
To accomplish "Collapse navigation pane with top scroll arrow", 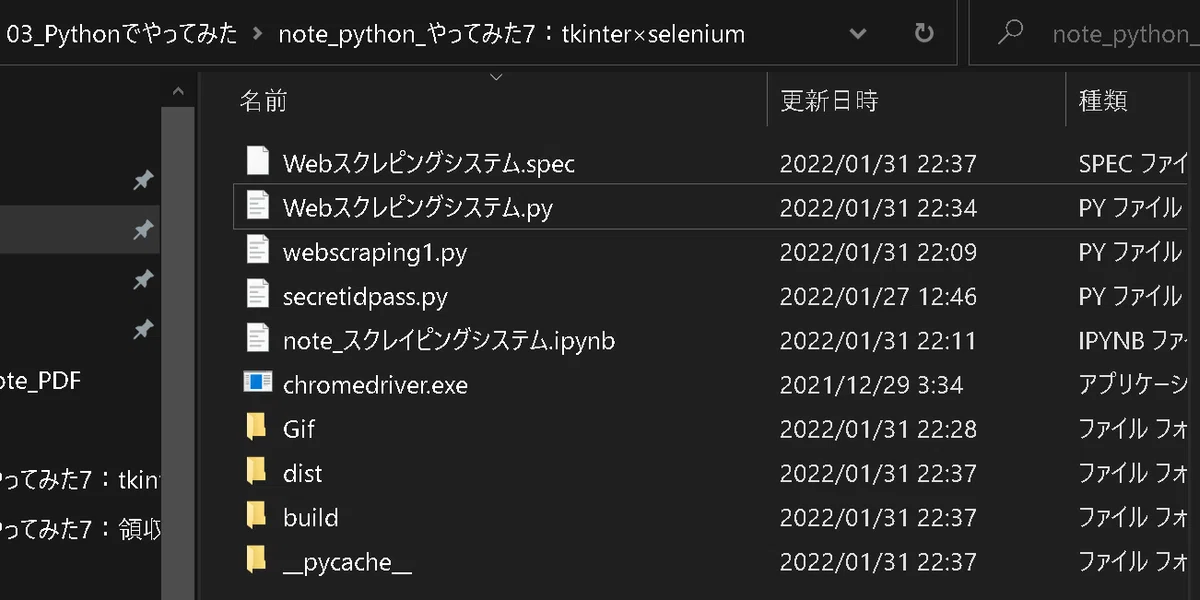I will (x=178, y=91).
